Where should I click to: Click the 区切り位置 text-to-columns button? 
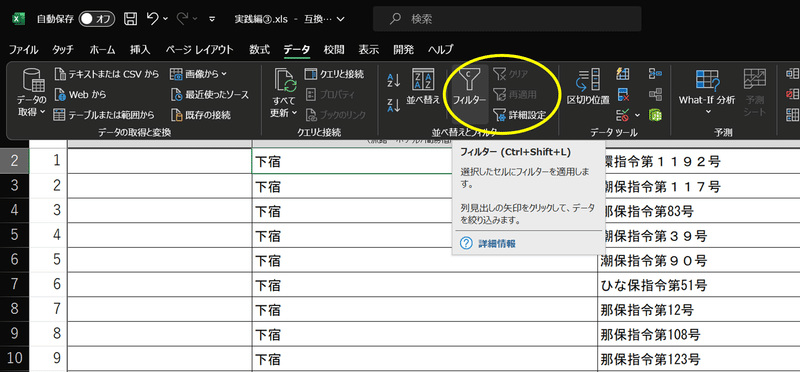(588, 88)
